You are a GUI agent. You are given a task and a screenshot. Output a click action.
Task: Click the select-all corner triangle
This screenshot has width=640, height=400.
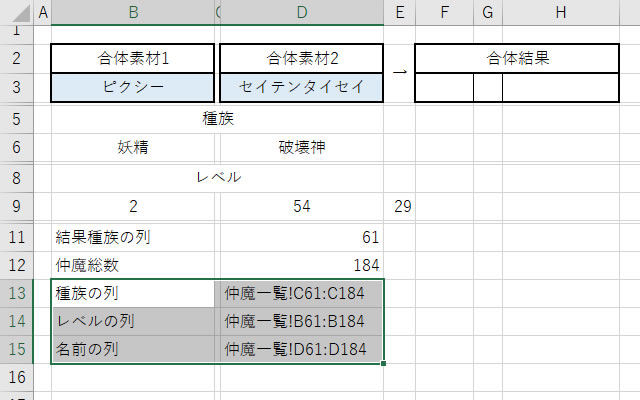pyautogui.click(x=20, y=13)
